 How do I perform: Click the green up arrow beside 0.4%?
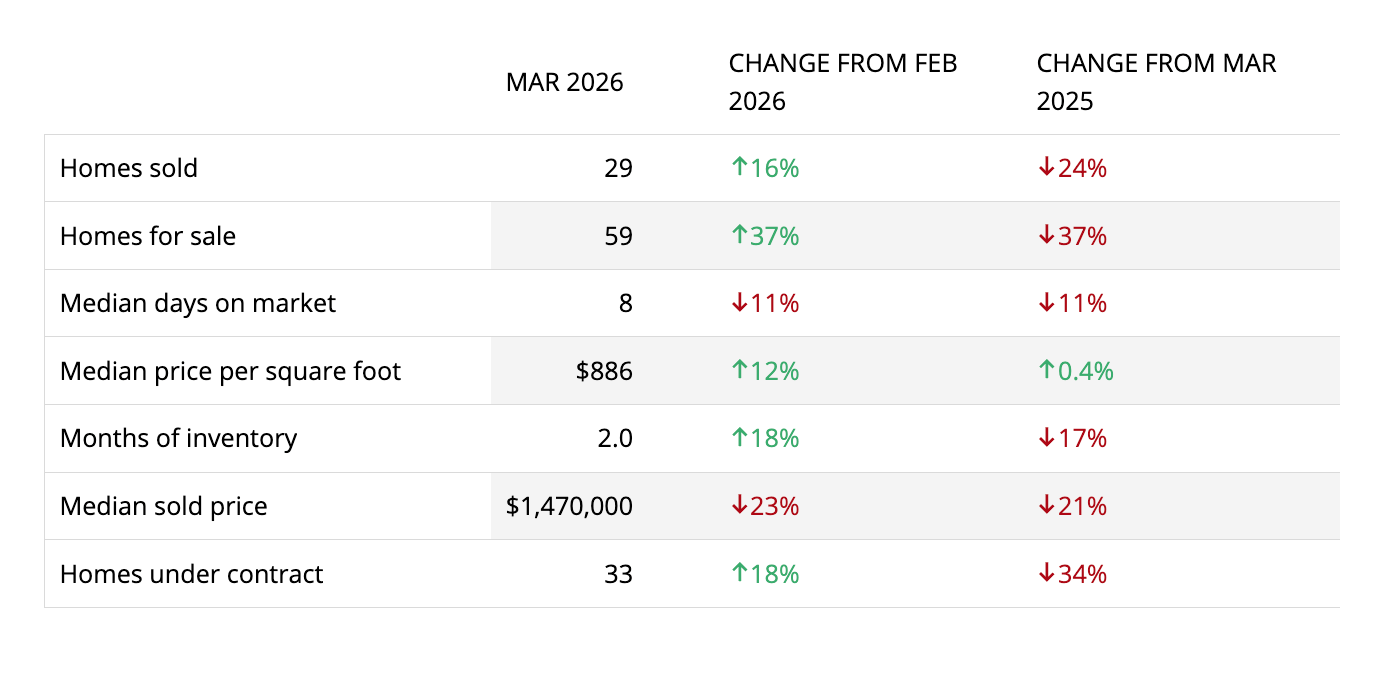click(1047, 371)
